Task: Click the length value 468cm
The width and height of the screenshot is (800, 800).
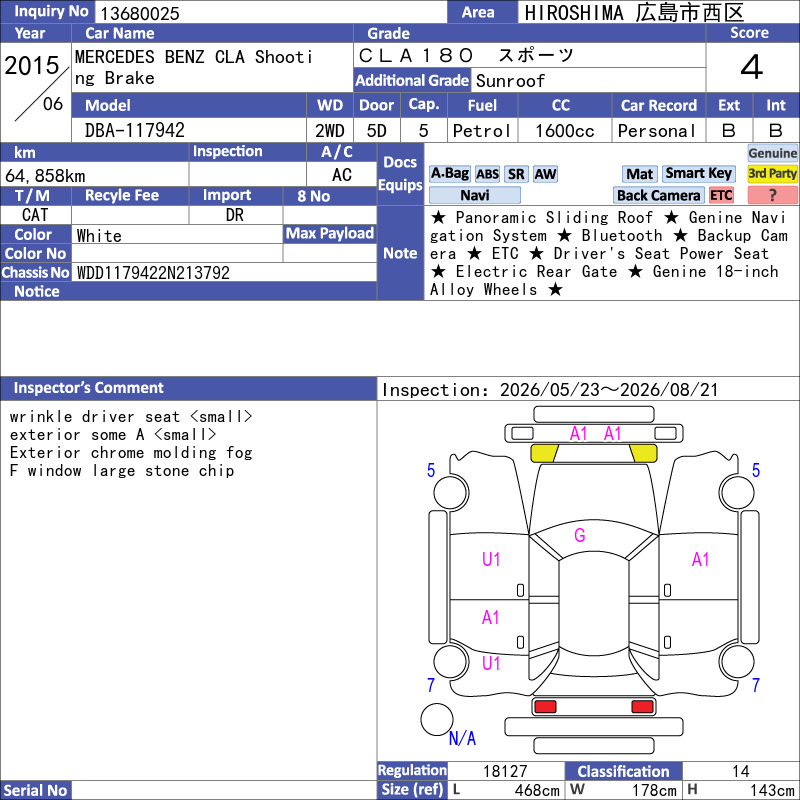Action: [537, 790]
